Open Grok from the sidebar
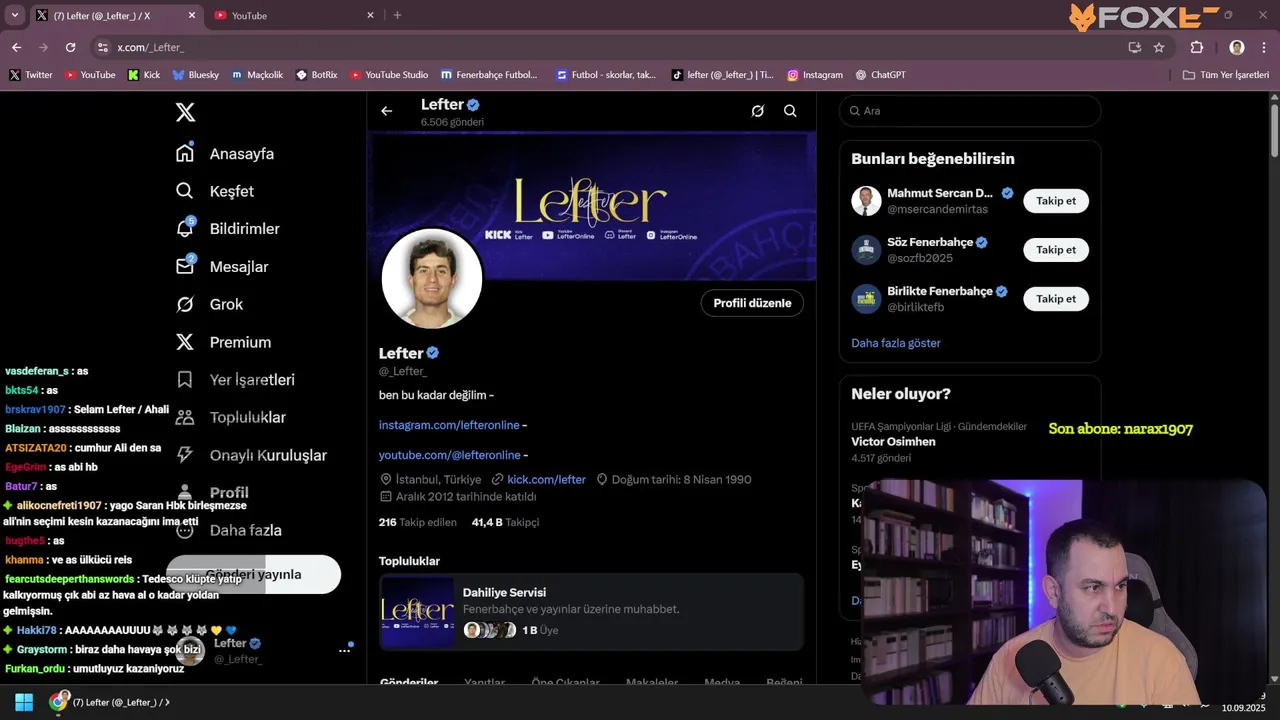The image size is (1280, 720). click(209, 304)
